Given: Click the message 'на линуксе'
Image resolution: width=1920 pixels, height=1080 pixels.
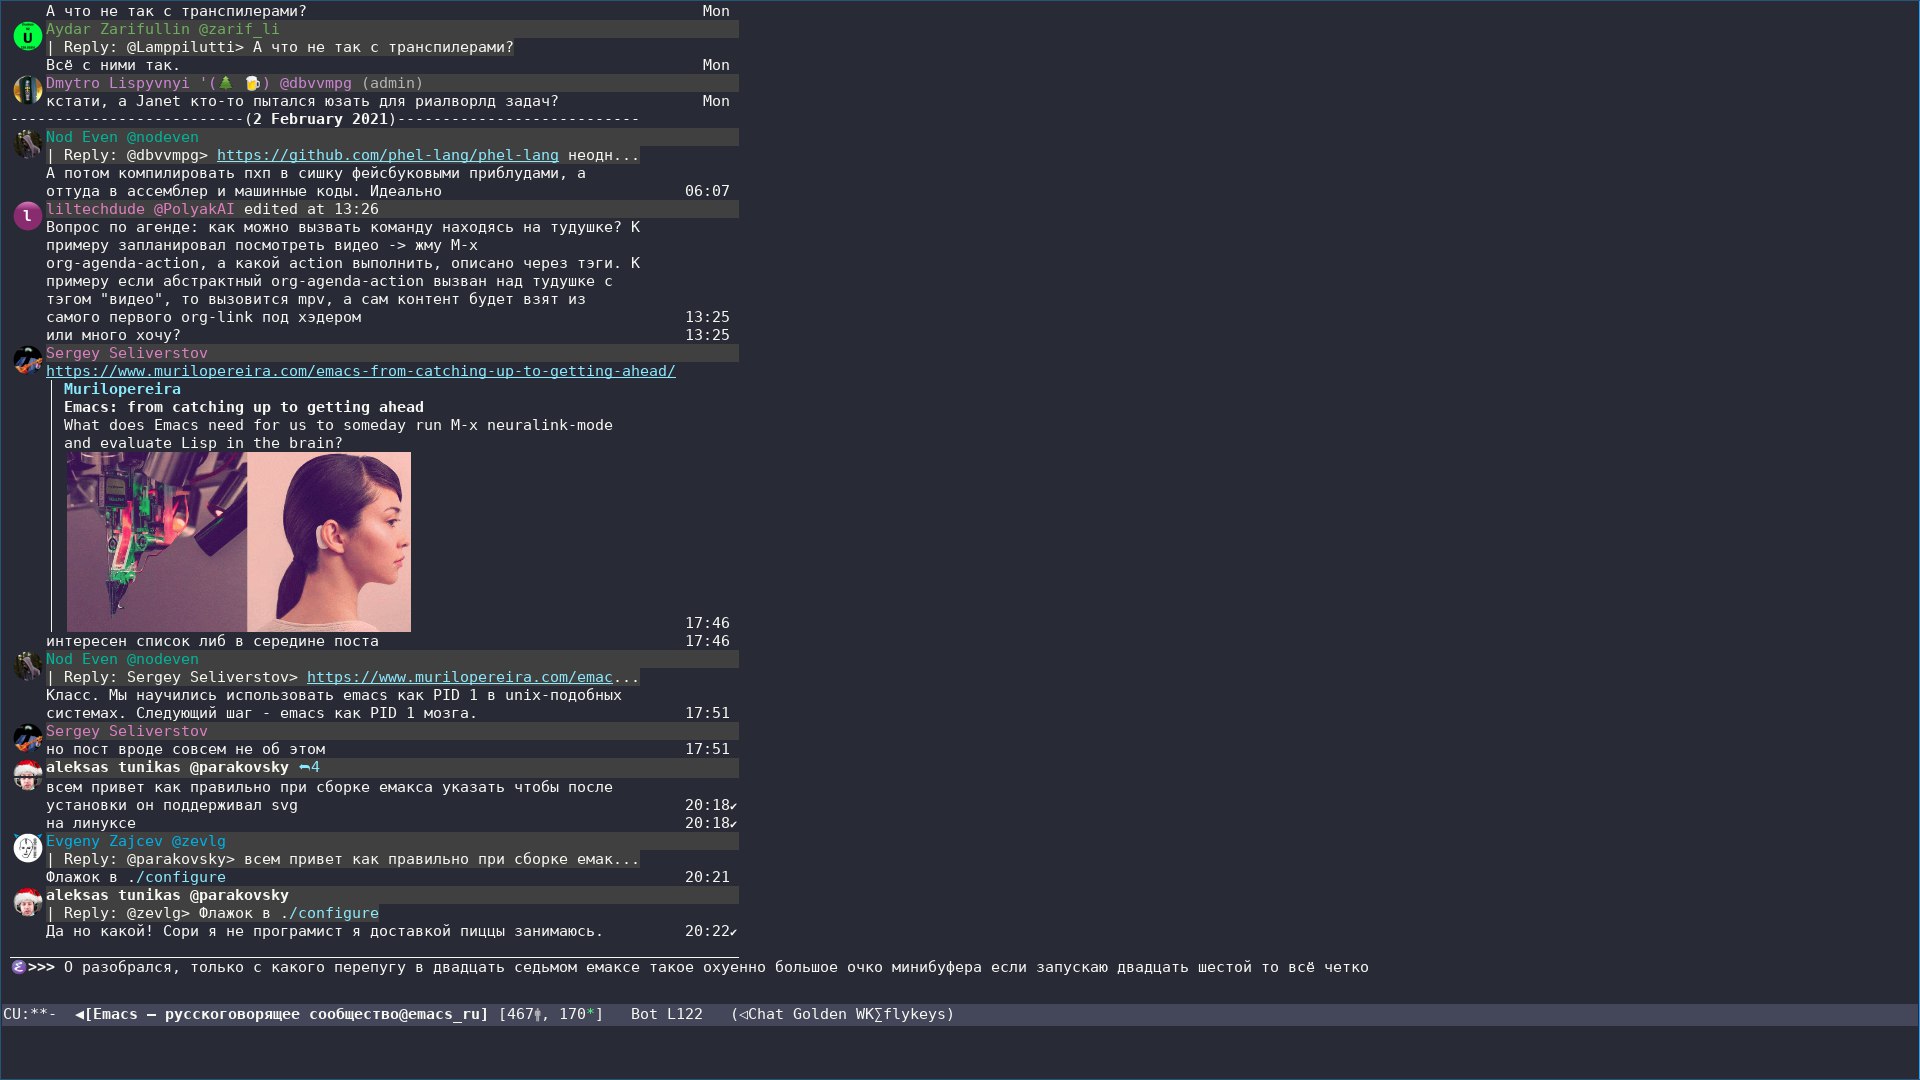Looking at the screenshot, I should tap(91, 823).
